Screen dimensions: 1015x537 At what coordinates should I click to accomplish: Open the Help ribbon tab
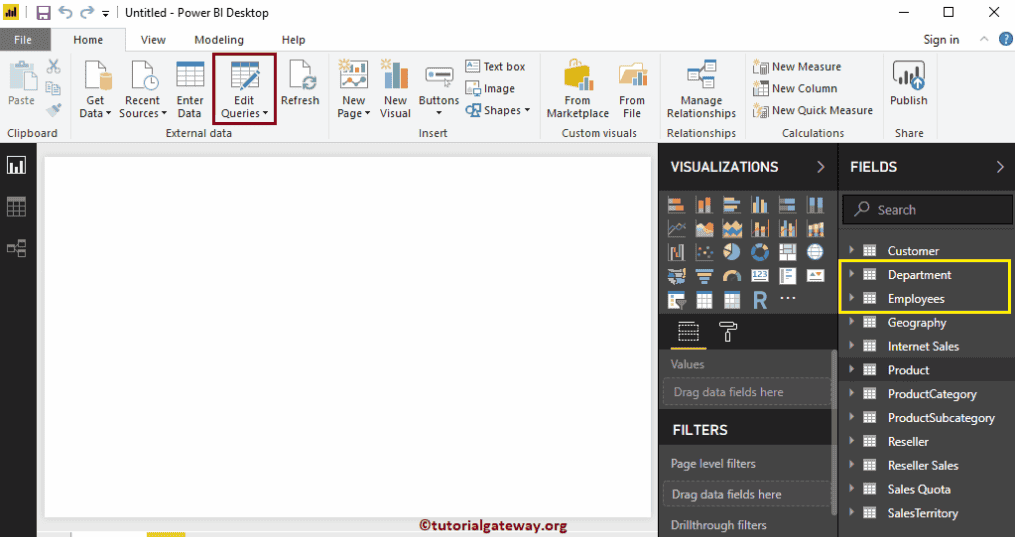(x=293, y=40)
